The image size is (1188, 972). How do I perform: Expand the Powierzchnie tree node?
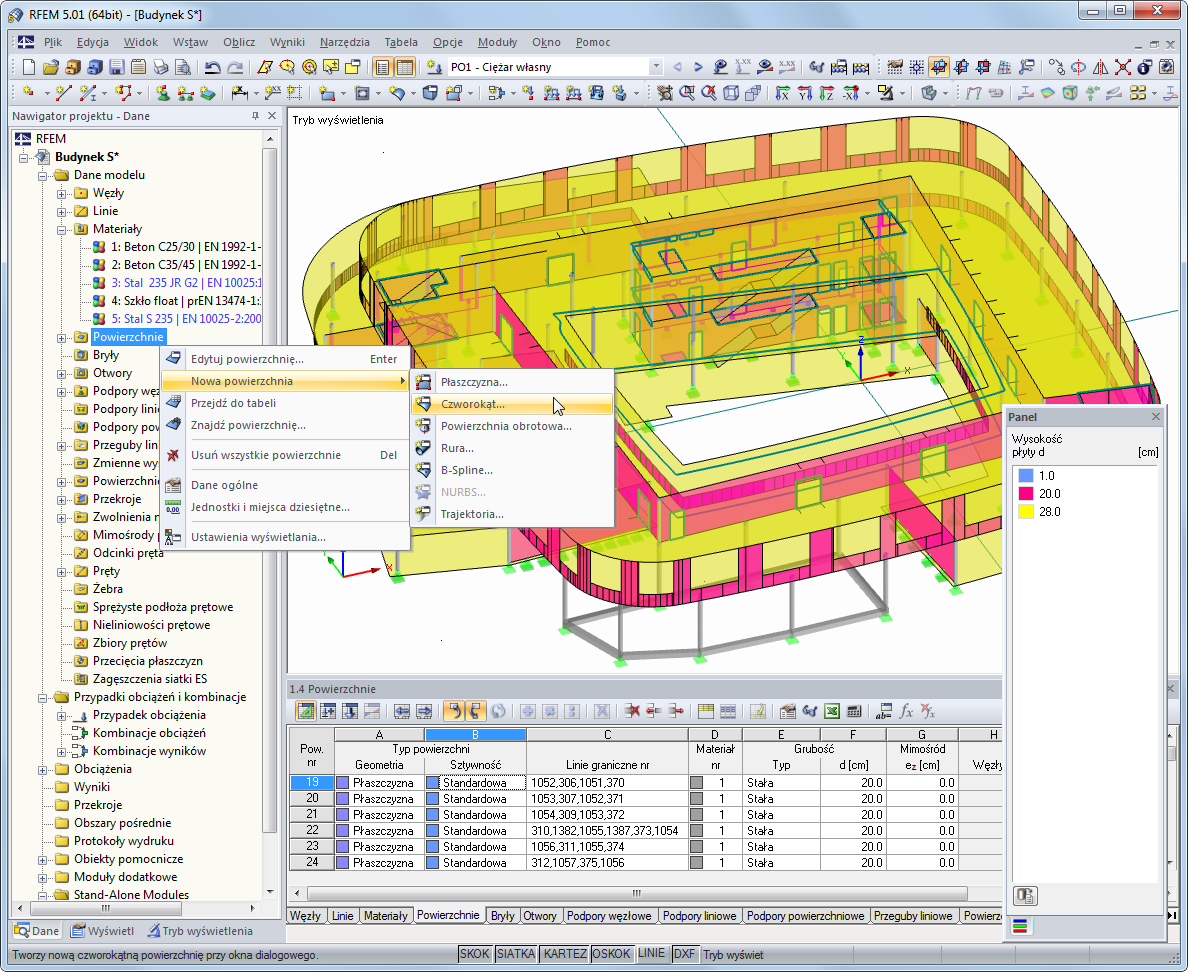(x=62, y=337)
